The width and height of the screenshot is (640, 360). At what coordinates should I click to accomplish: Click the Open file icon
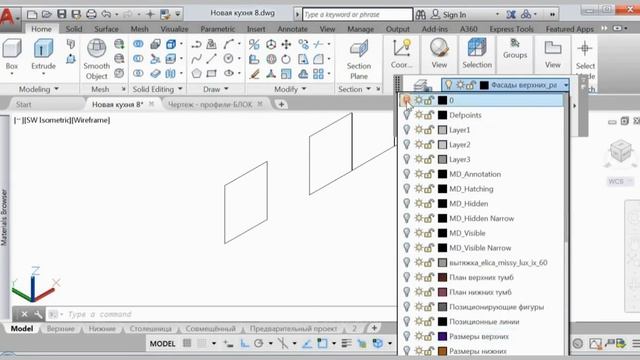pos(47,14)
